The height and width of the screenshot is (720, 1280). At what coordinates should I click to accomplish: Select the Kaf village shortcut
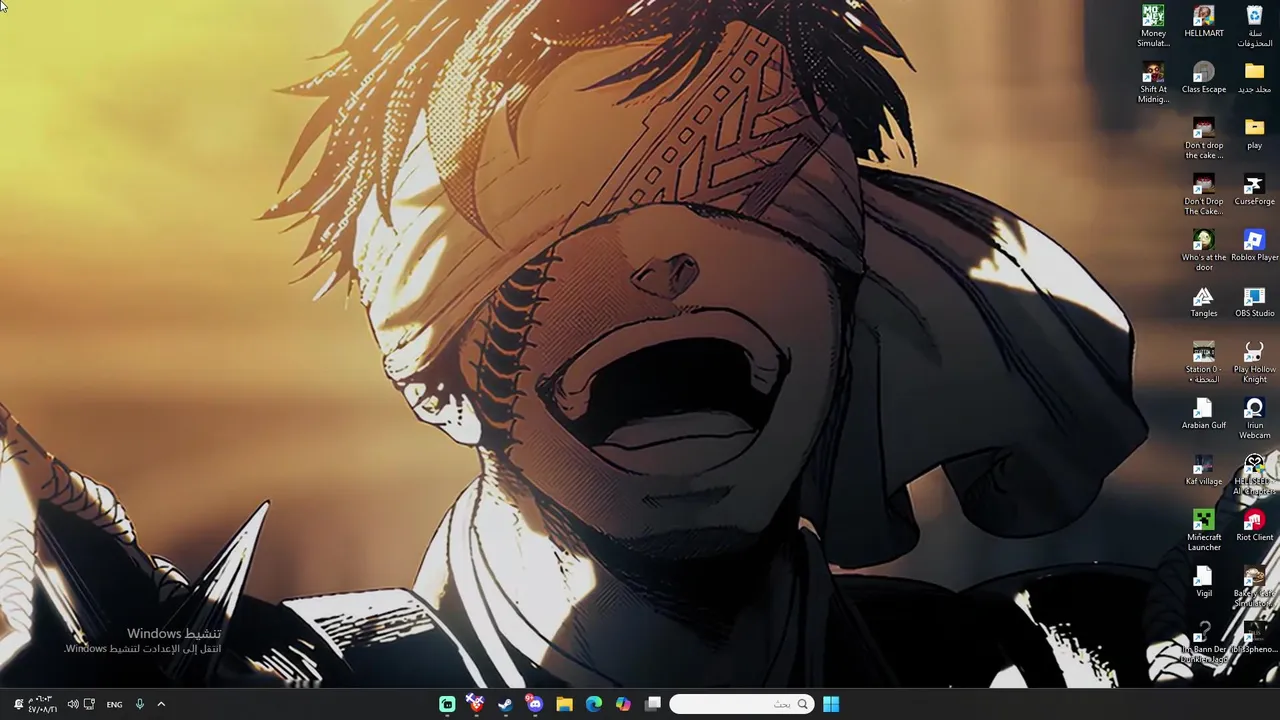pos(1204,470)
